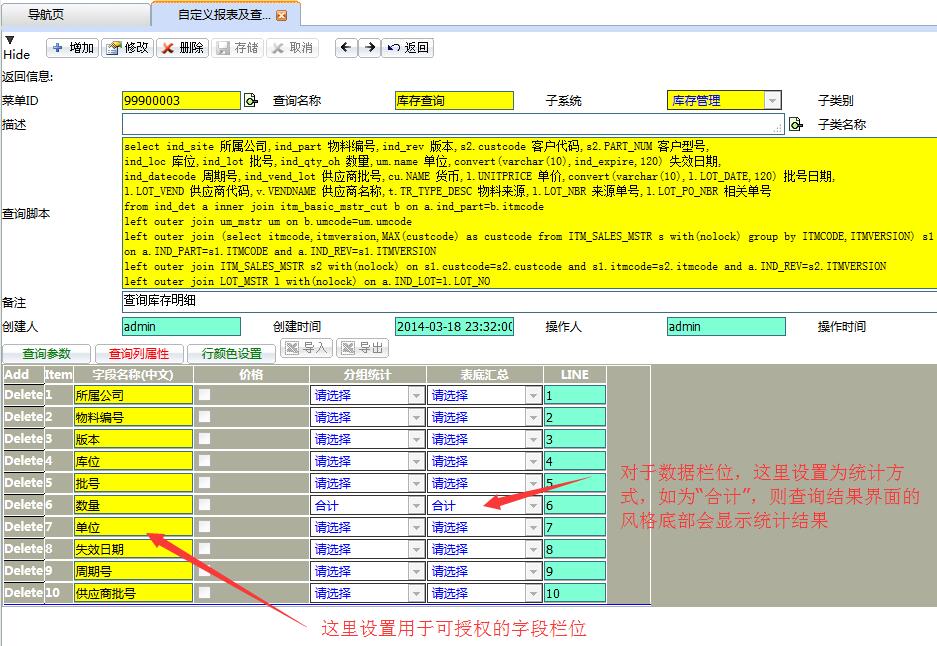Viewport: 937px width, 646px height.
Task: Open the 子系统 库存管理 dropdown
Action: click(x=772, y=100)
